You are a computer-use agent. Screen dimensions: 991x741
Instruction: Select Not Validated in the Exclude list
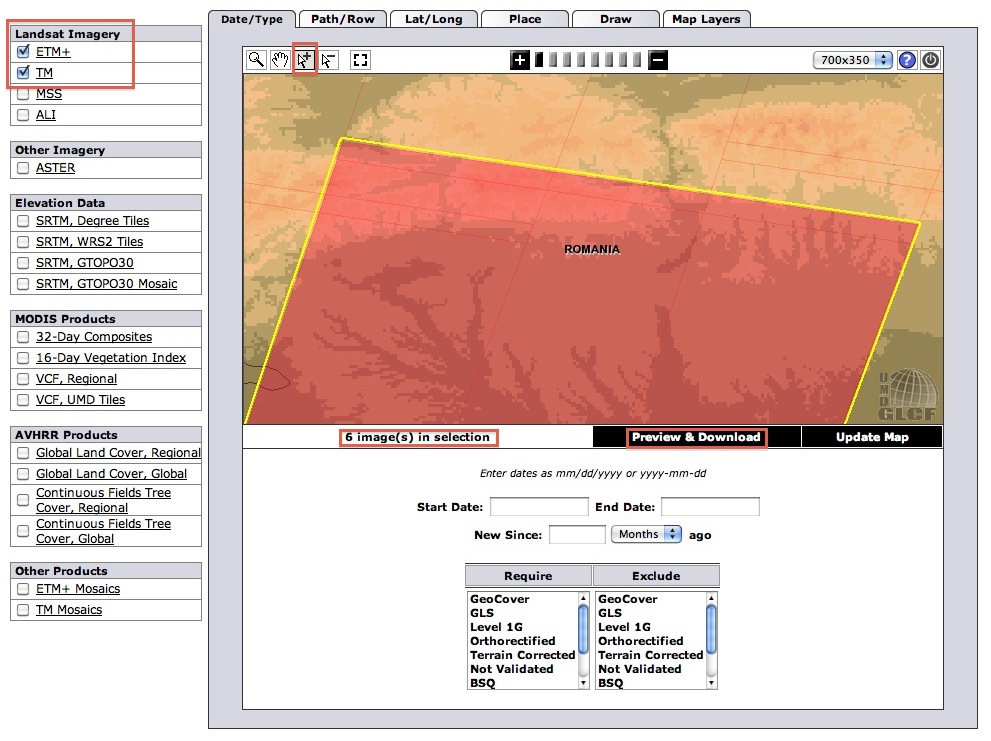pos(640,669)
